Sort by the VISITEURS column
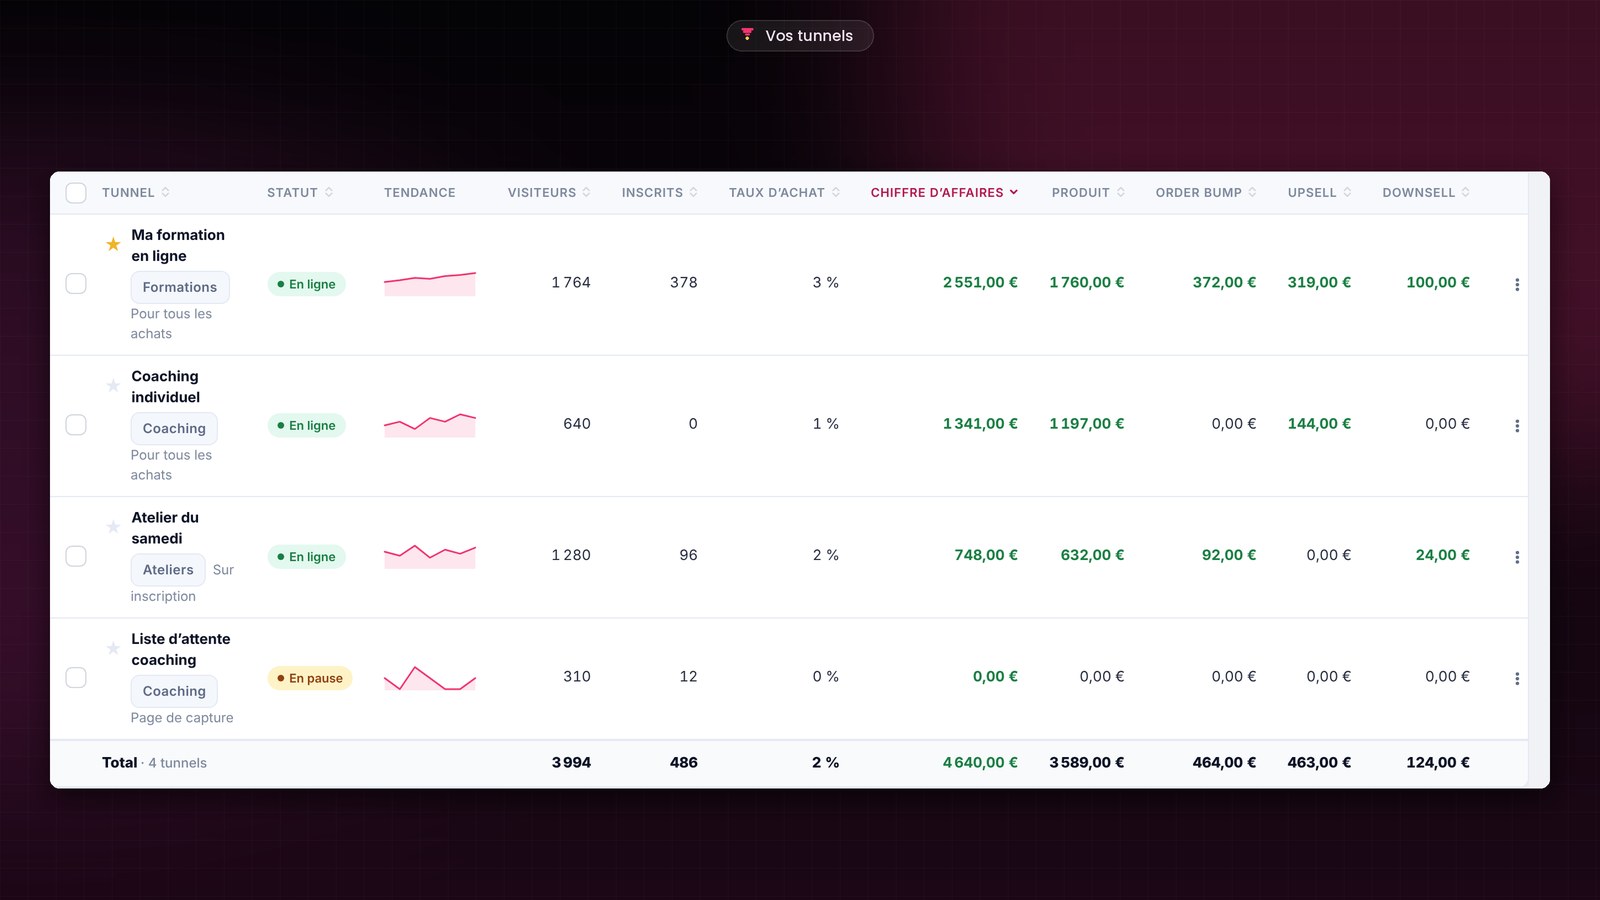 549,193
